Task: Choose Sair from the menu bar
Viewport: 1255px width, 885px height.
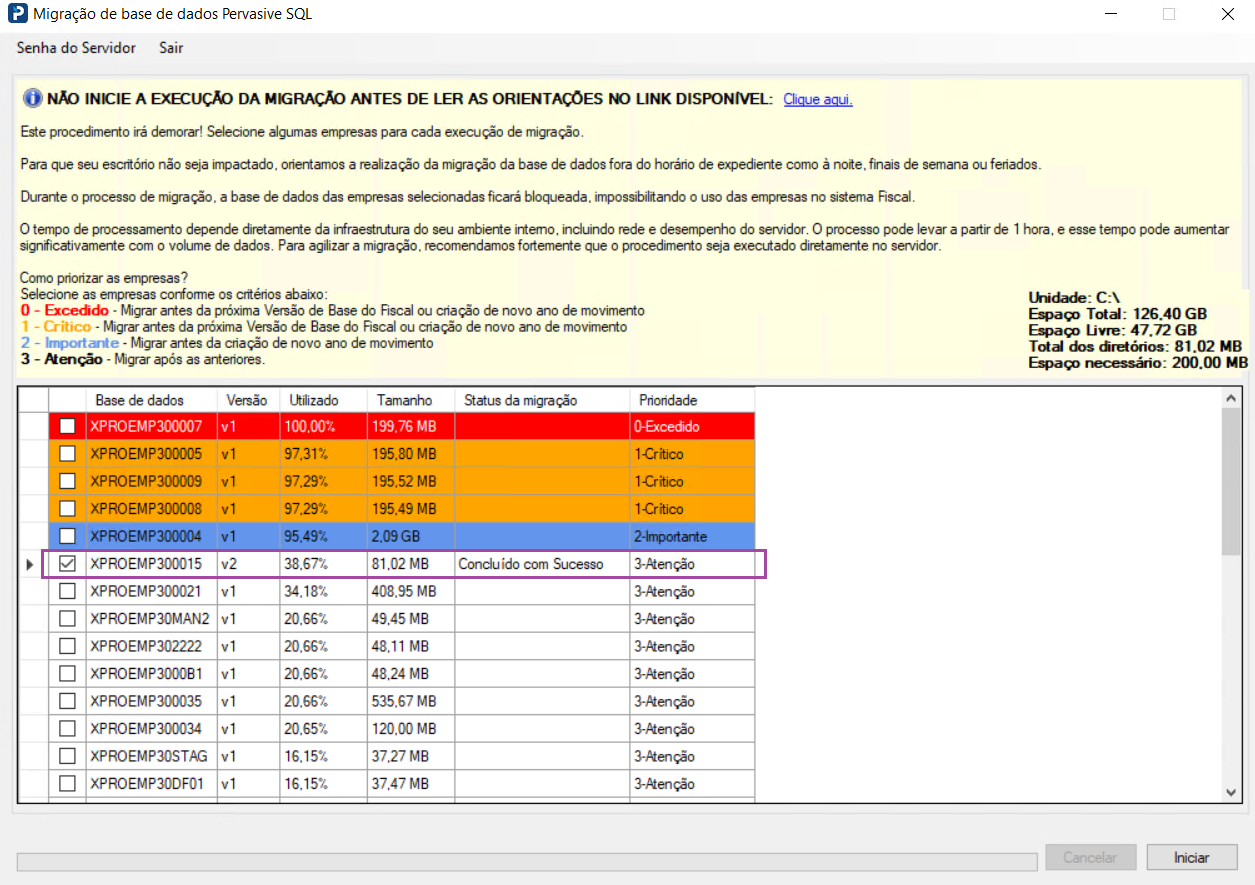Action: coord(171,48)
